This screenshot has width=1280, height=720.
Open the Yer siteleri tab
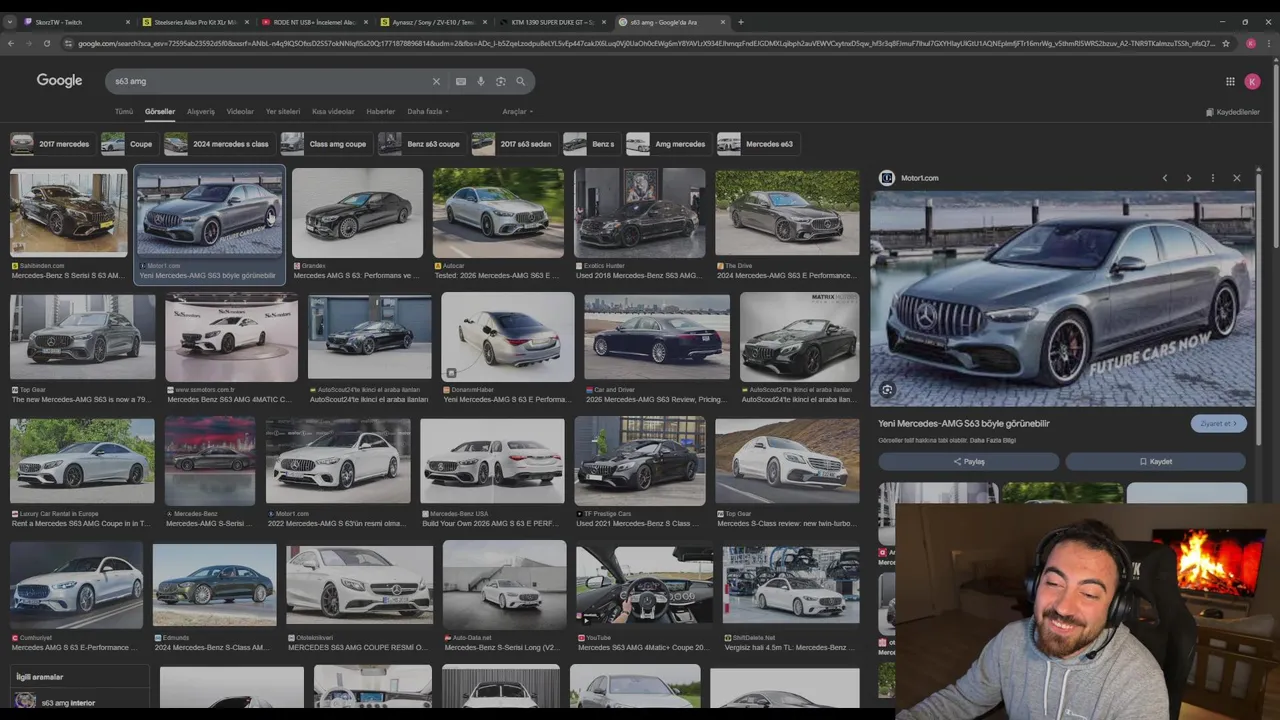pyautogui.click(x=283, y=112)
